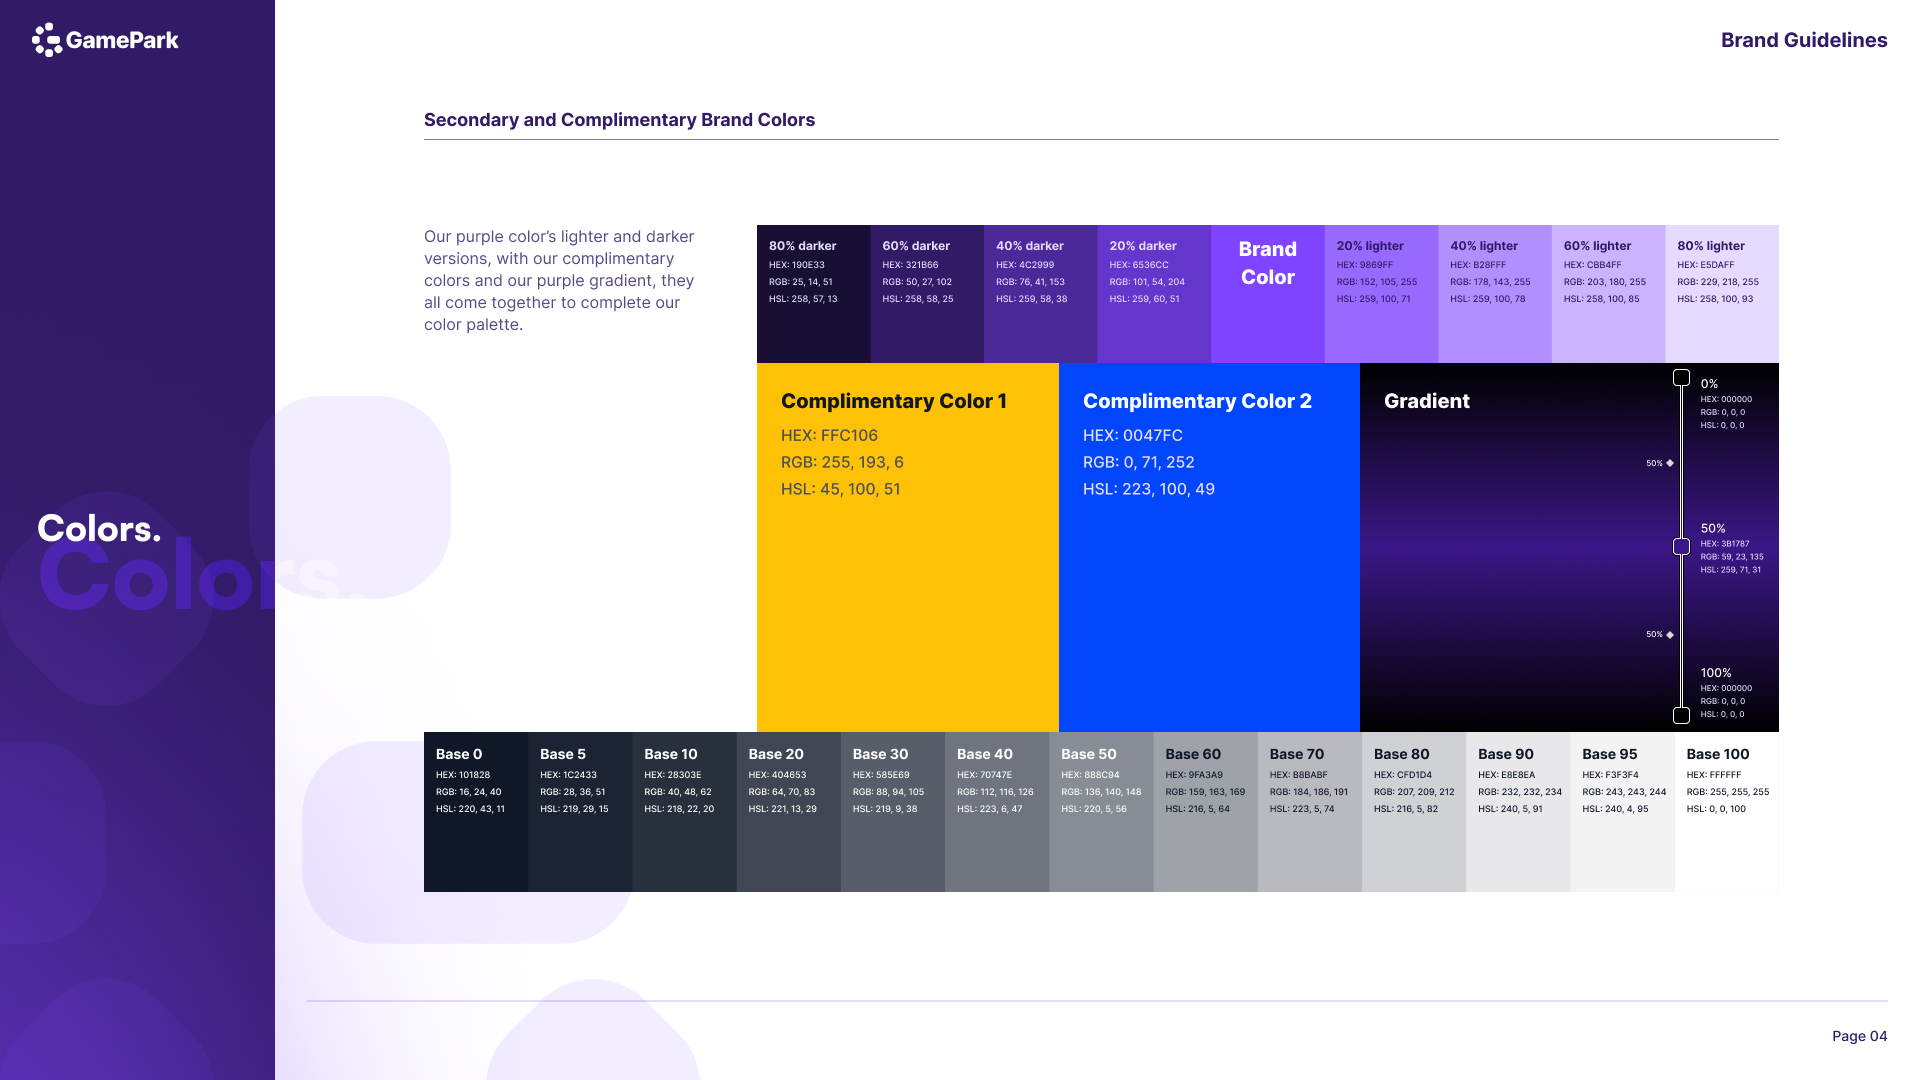
Task: Select the 80% darker purple swatch
Action: click(x=814, y=294)
